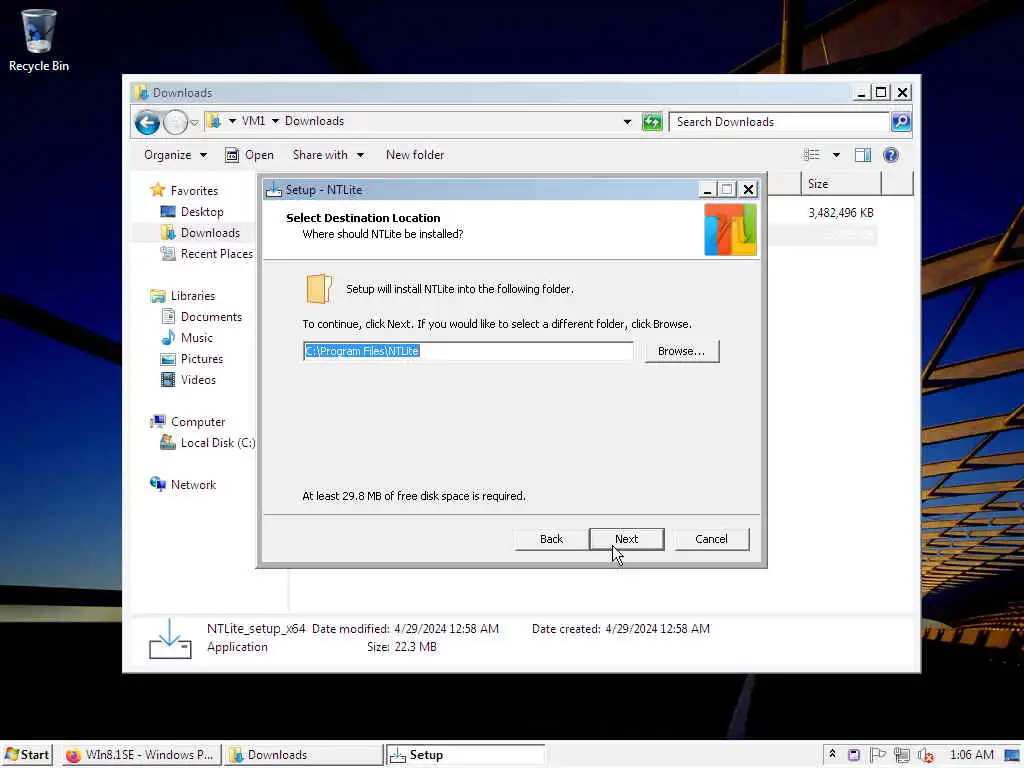Click the forward navigation arrow in Explorer
1024x768 pixels.
tap(175, 122)
